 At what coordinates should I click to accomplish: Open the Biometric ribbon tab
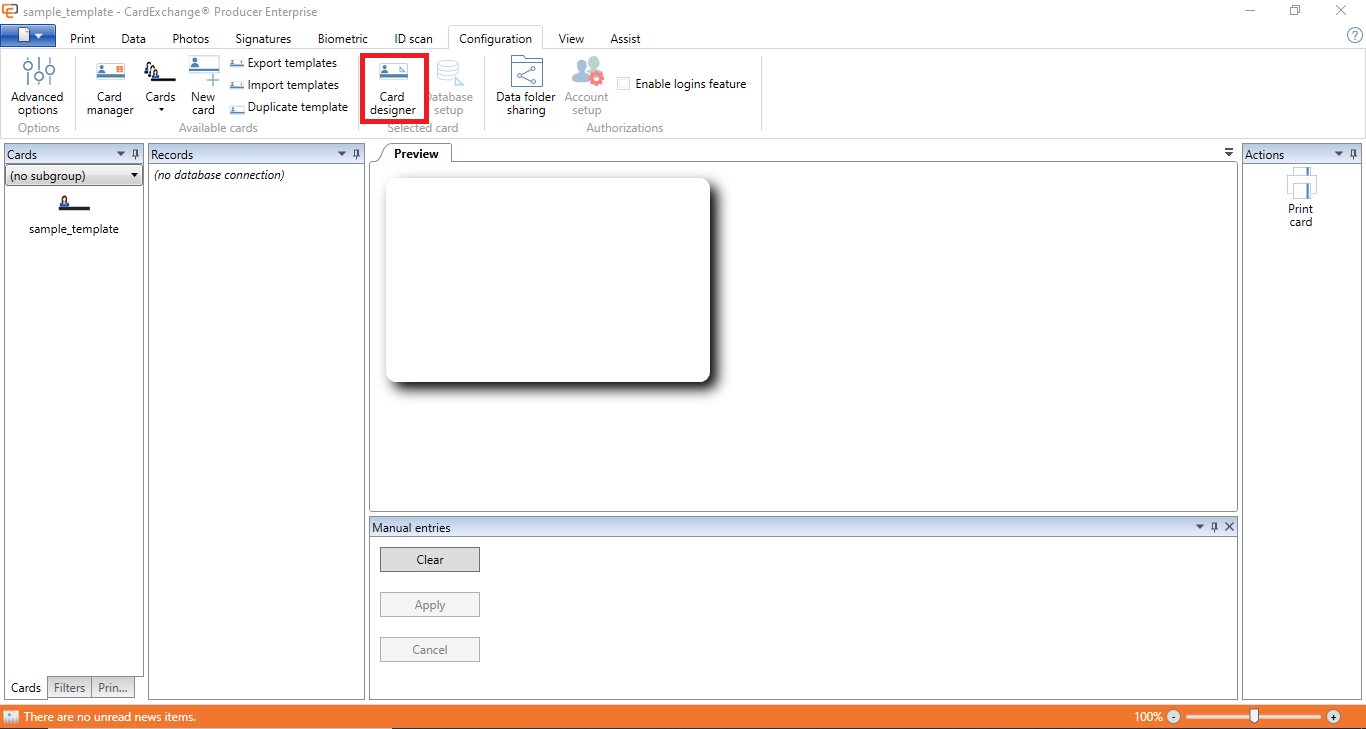tap(343, 39)
